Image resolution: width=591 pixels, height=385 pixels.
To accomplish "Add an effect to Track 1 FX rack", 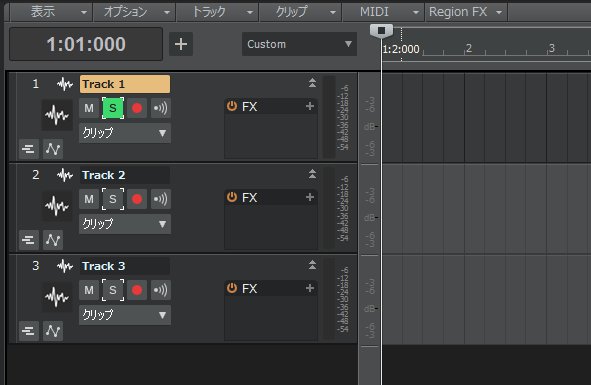I will click(x=310, y=106).
